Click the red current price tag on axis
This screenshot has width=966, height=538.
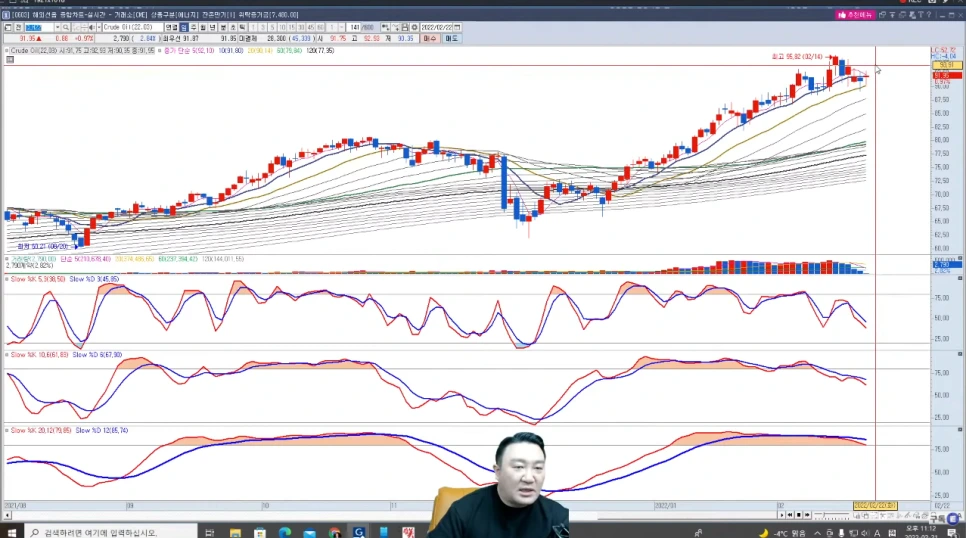pyautogui.click(x=947, y=76)
